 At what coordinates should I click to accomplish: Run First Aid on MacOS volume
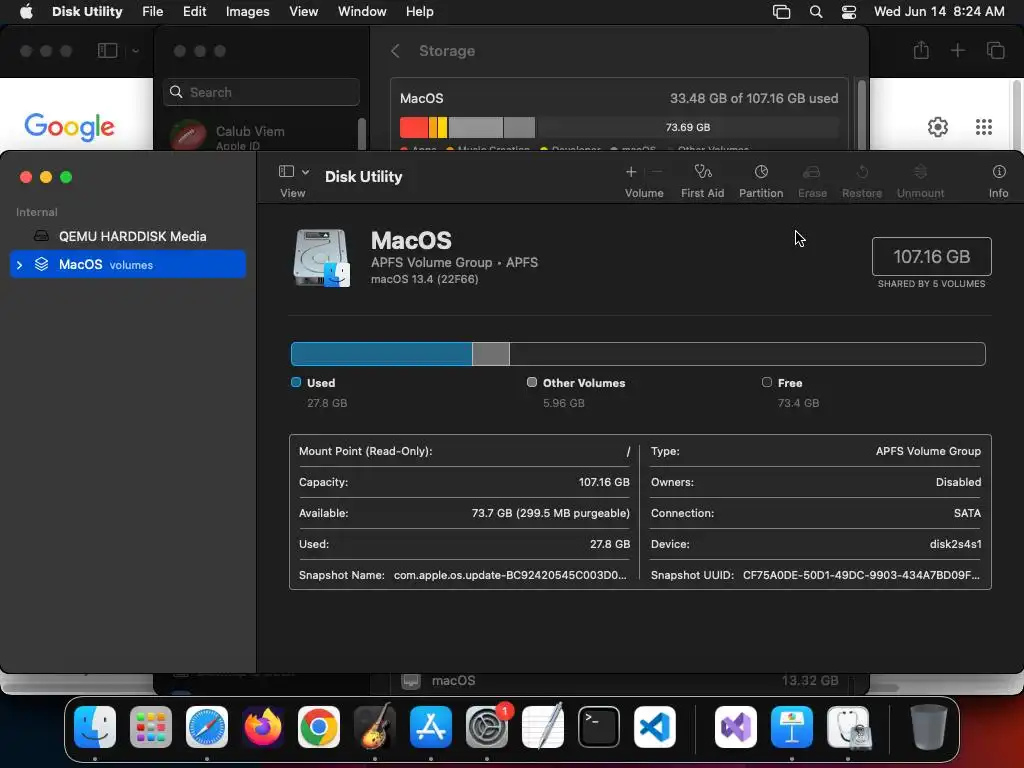tap(702, 180)
